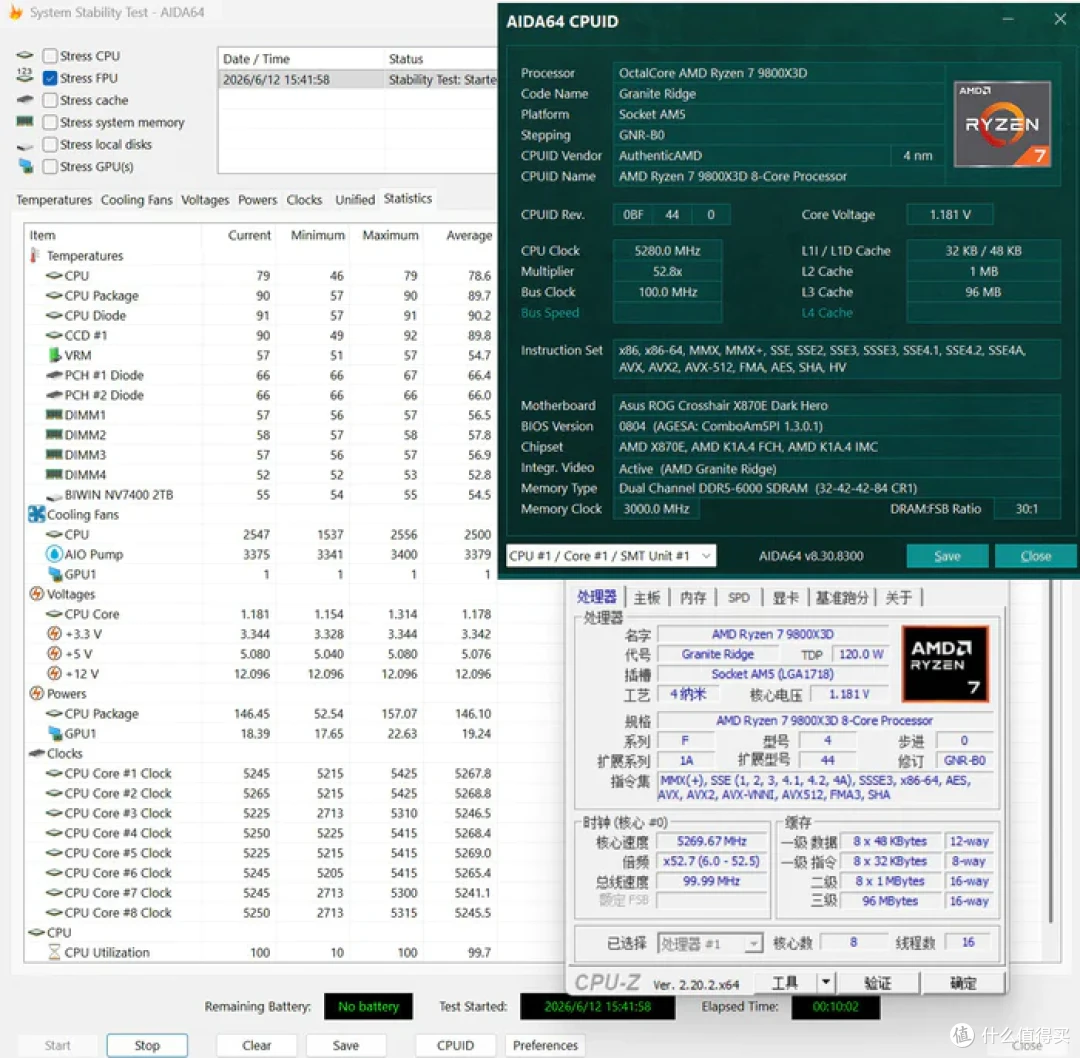Screen dimensions: 1080x1058
Task: Enable the Stress CPU checkbox
Action: click(x=50, y=56)
